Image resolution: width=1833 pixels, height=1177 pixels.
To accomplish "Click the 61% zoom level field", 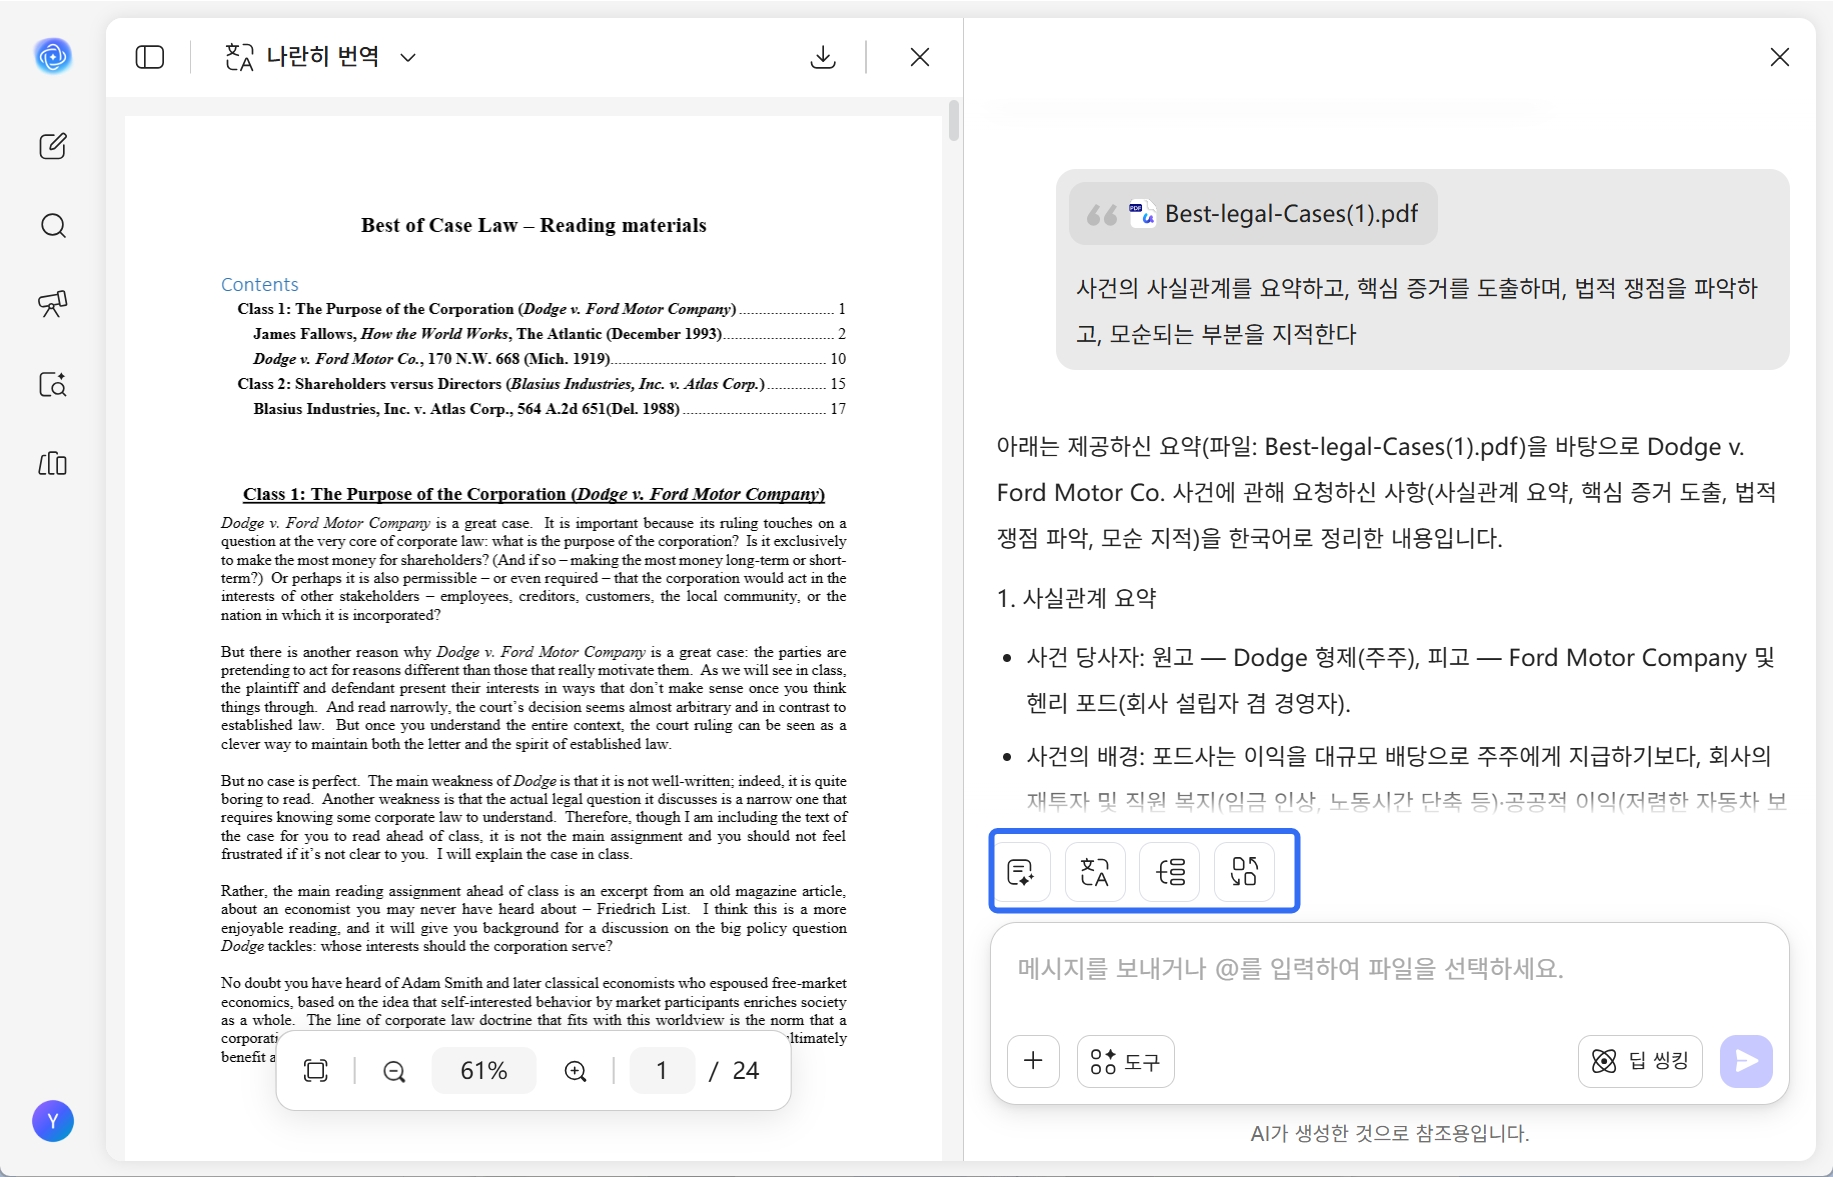I will coord(484,1071).
